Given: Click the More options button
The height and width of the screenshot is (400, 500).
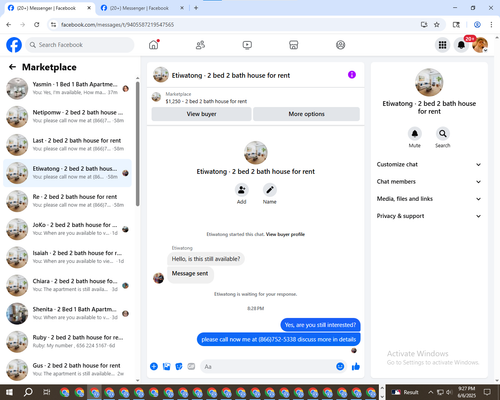Looking at the screenshot, I should tap(306, 114).
